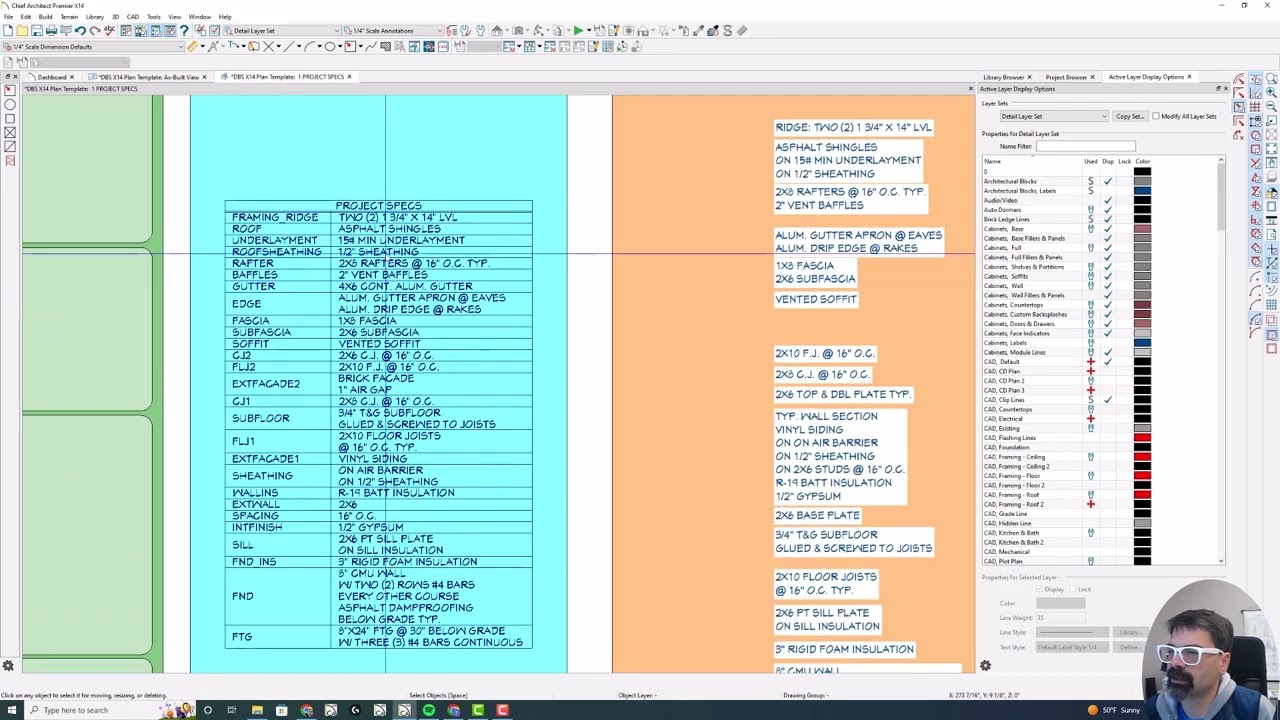Viewport: 1280px width, 720px height.
Task: Switch to the Library Browser tab
Action: pos(1003,77)
